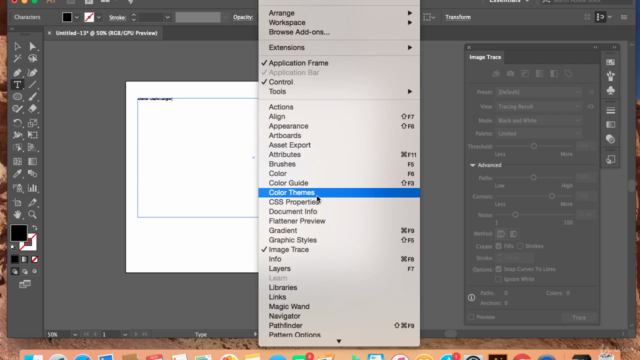
Task: Select the Zoom tool
Action: coord(33,215)
